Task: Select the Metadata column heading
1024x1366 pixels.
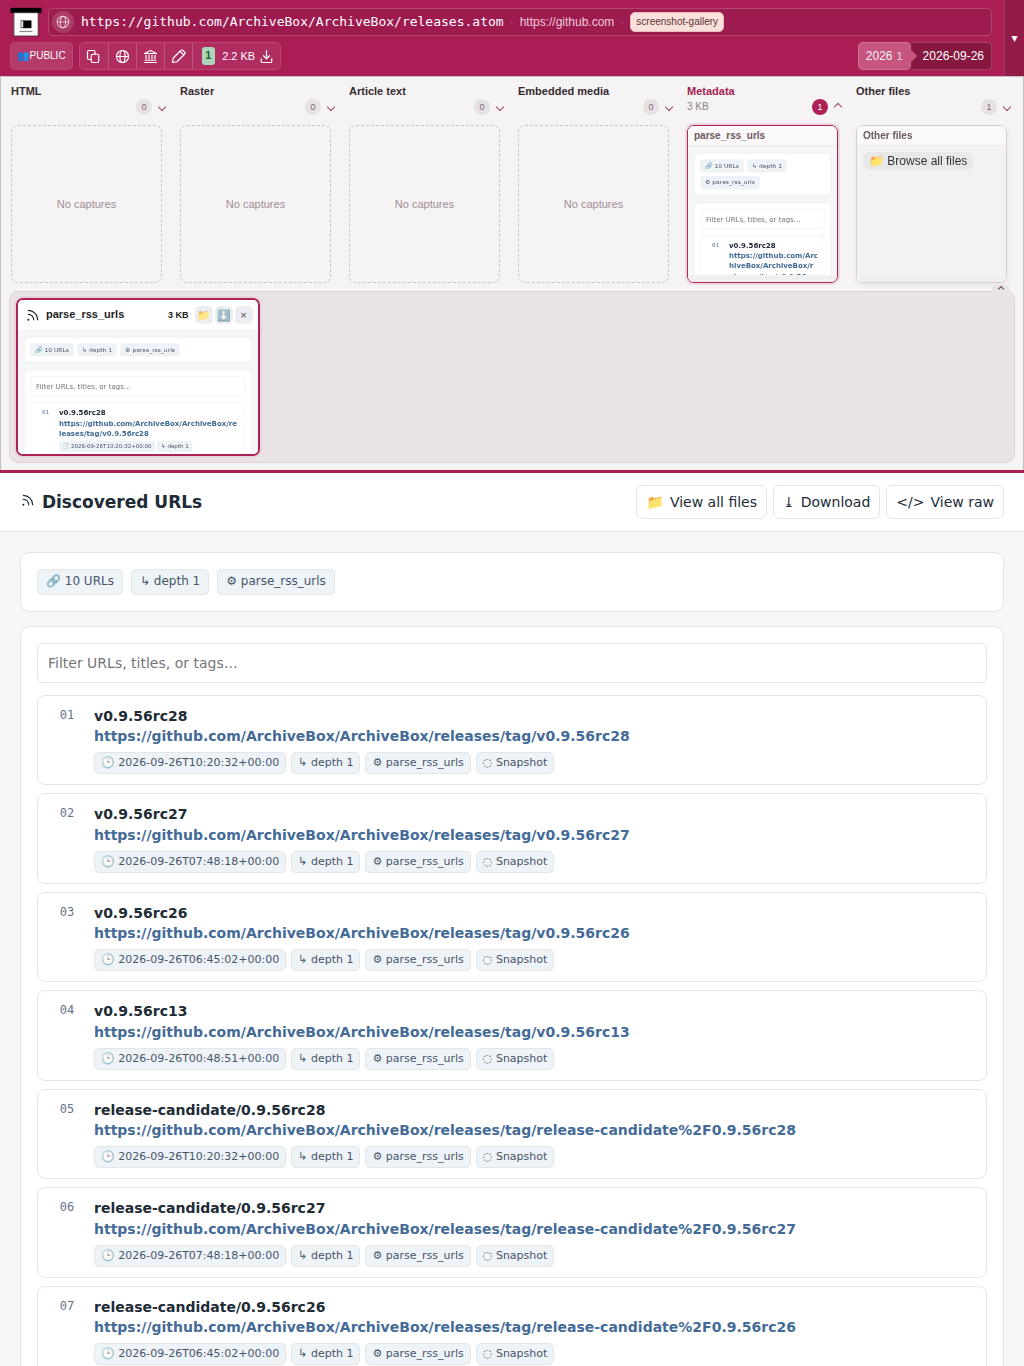Action: (x=710, y=91)
